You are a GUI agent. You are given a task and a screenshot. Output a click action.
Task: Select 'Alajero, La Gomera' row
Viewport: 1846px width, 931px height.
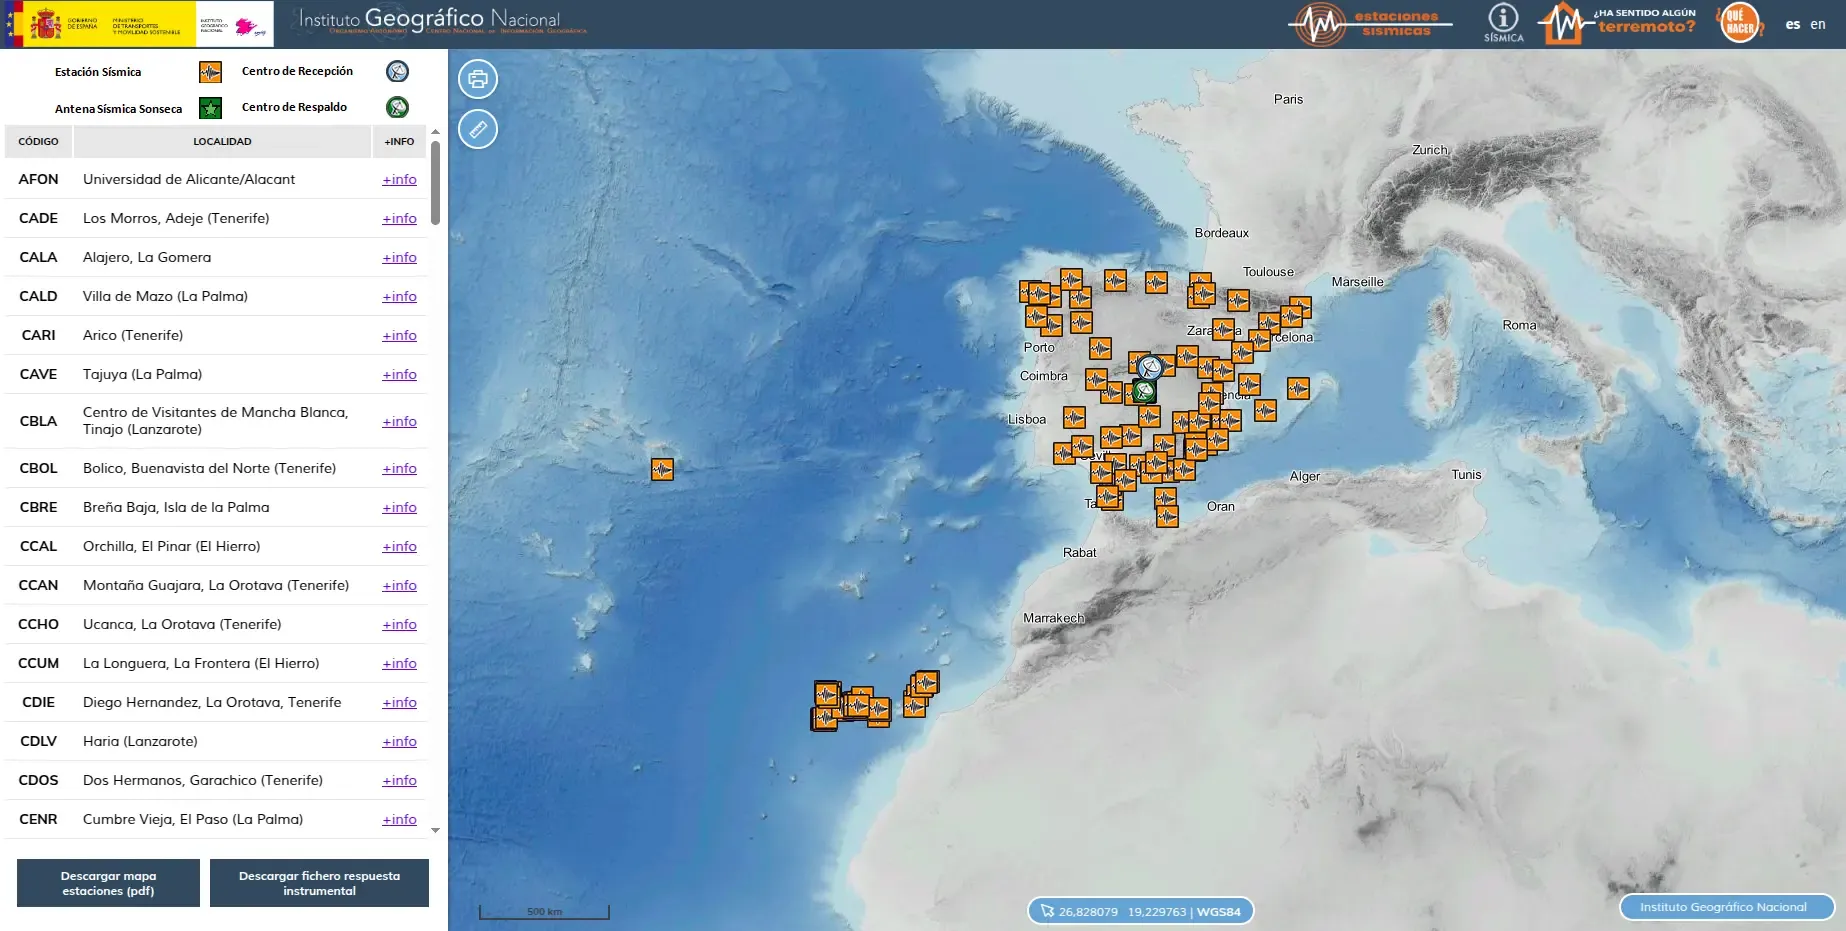click(216, 257)
